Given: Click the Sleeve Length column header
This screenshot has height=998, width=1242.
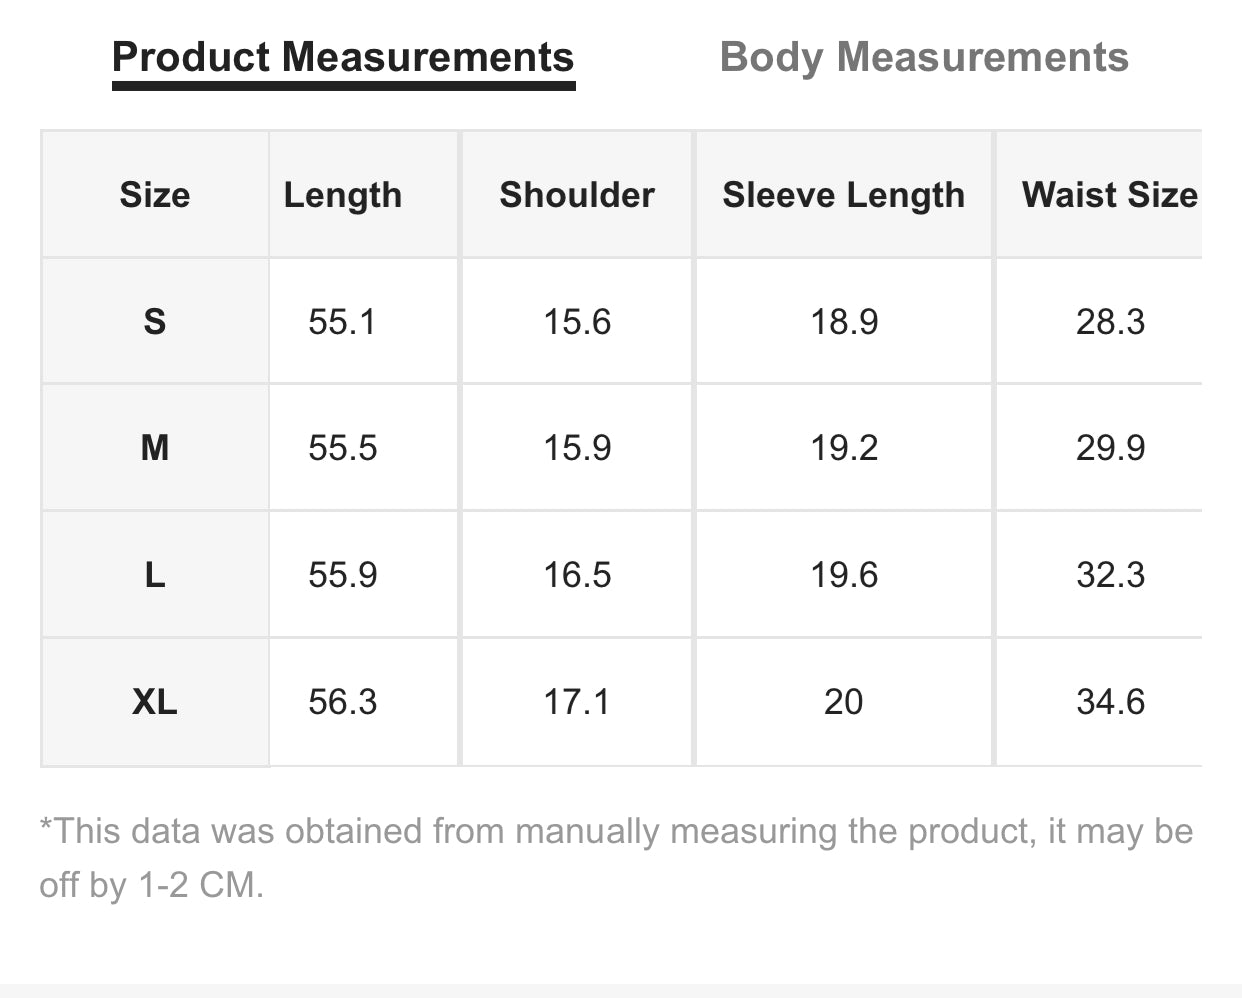Looking at the screenshot, I should 843,195.
